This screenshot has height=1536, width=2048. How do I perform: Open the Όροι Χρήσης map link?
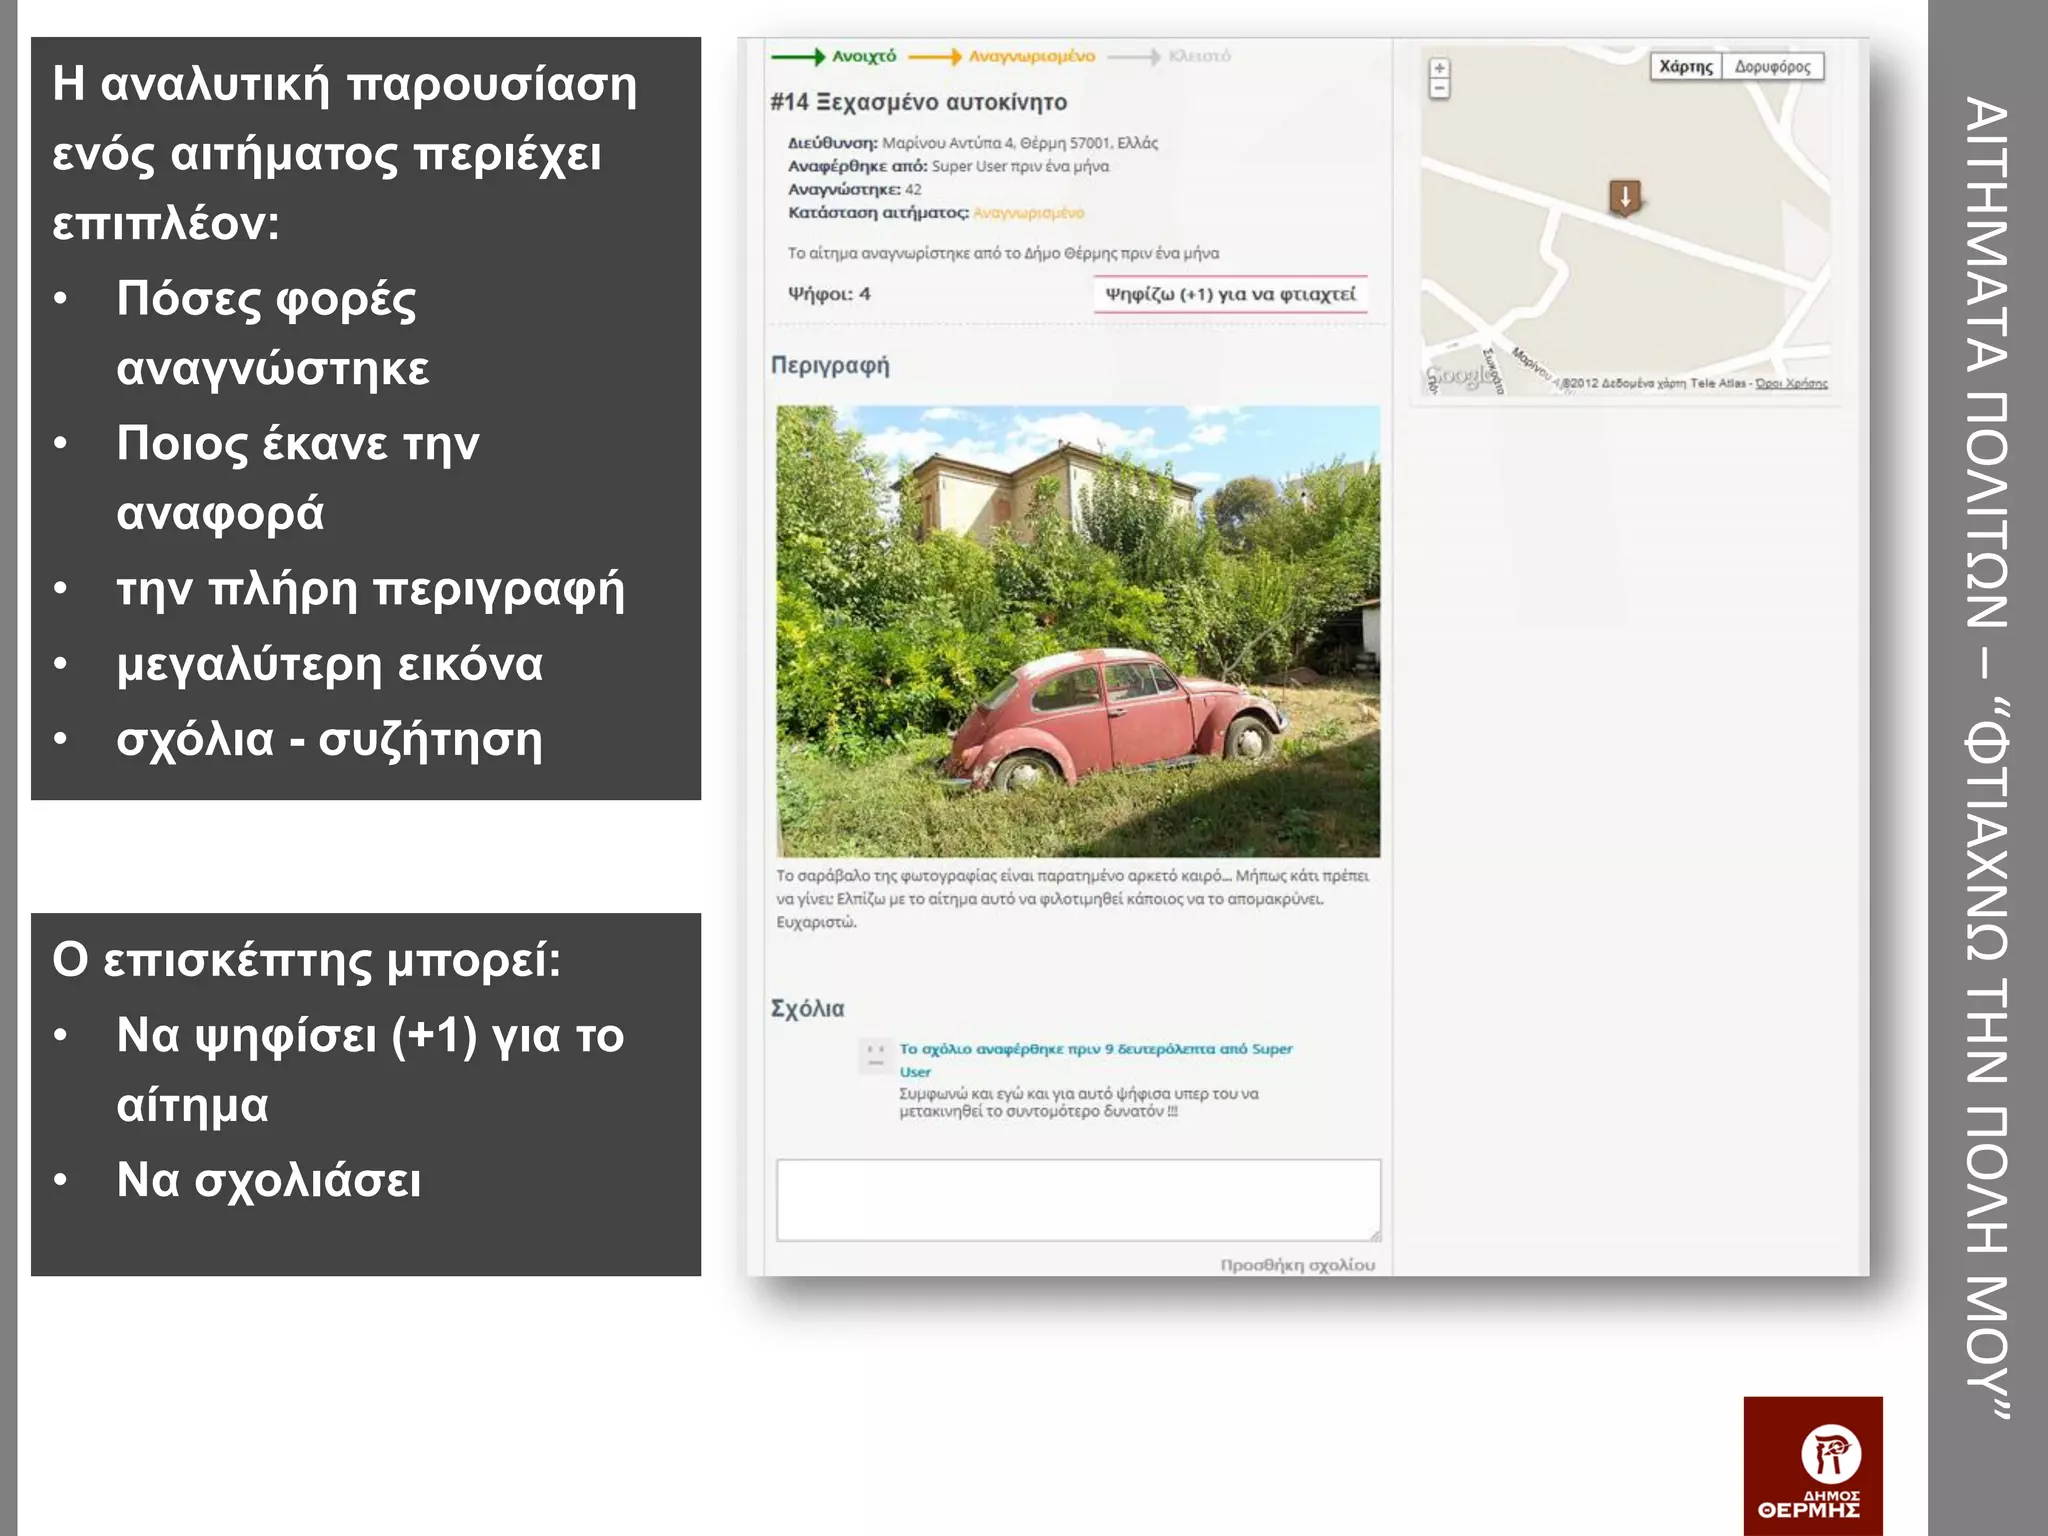(1791, 384)
